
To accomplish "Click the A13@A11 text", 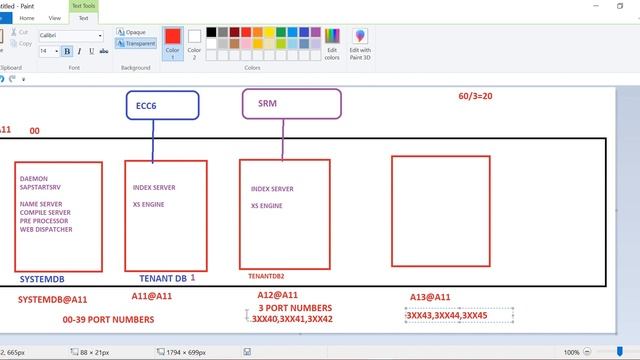I will [430, 297].
